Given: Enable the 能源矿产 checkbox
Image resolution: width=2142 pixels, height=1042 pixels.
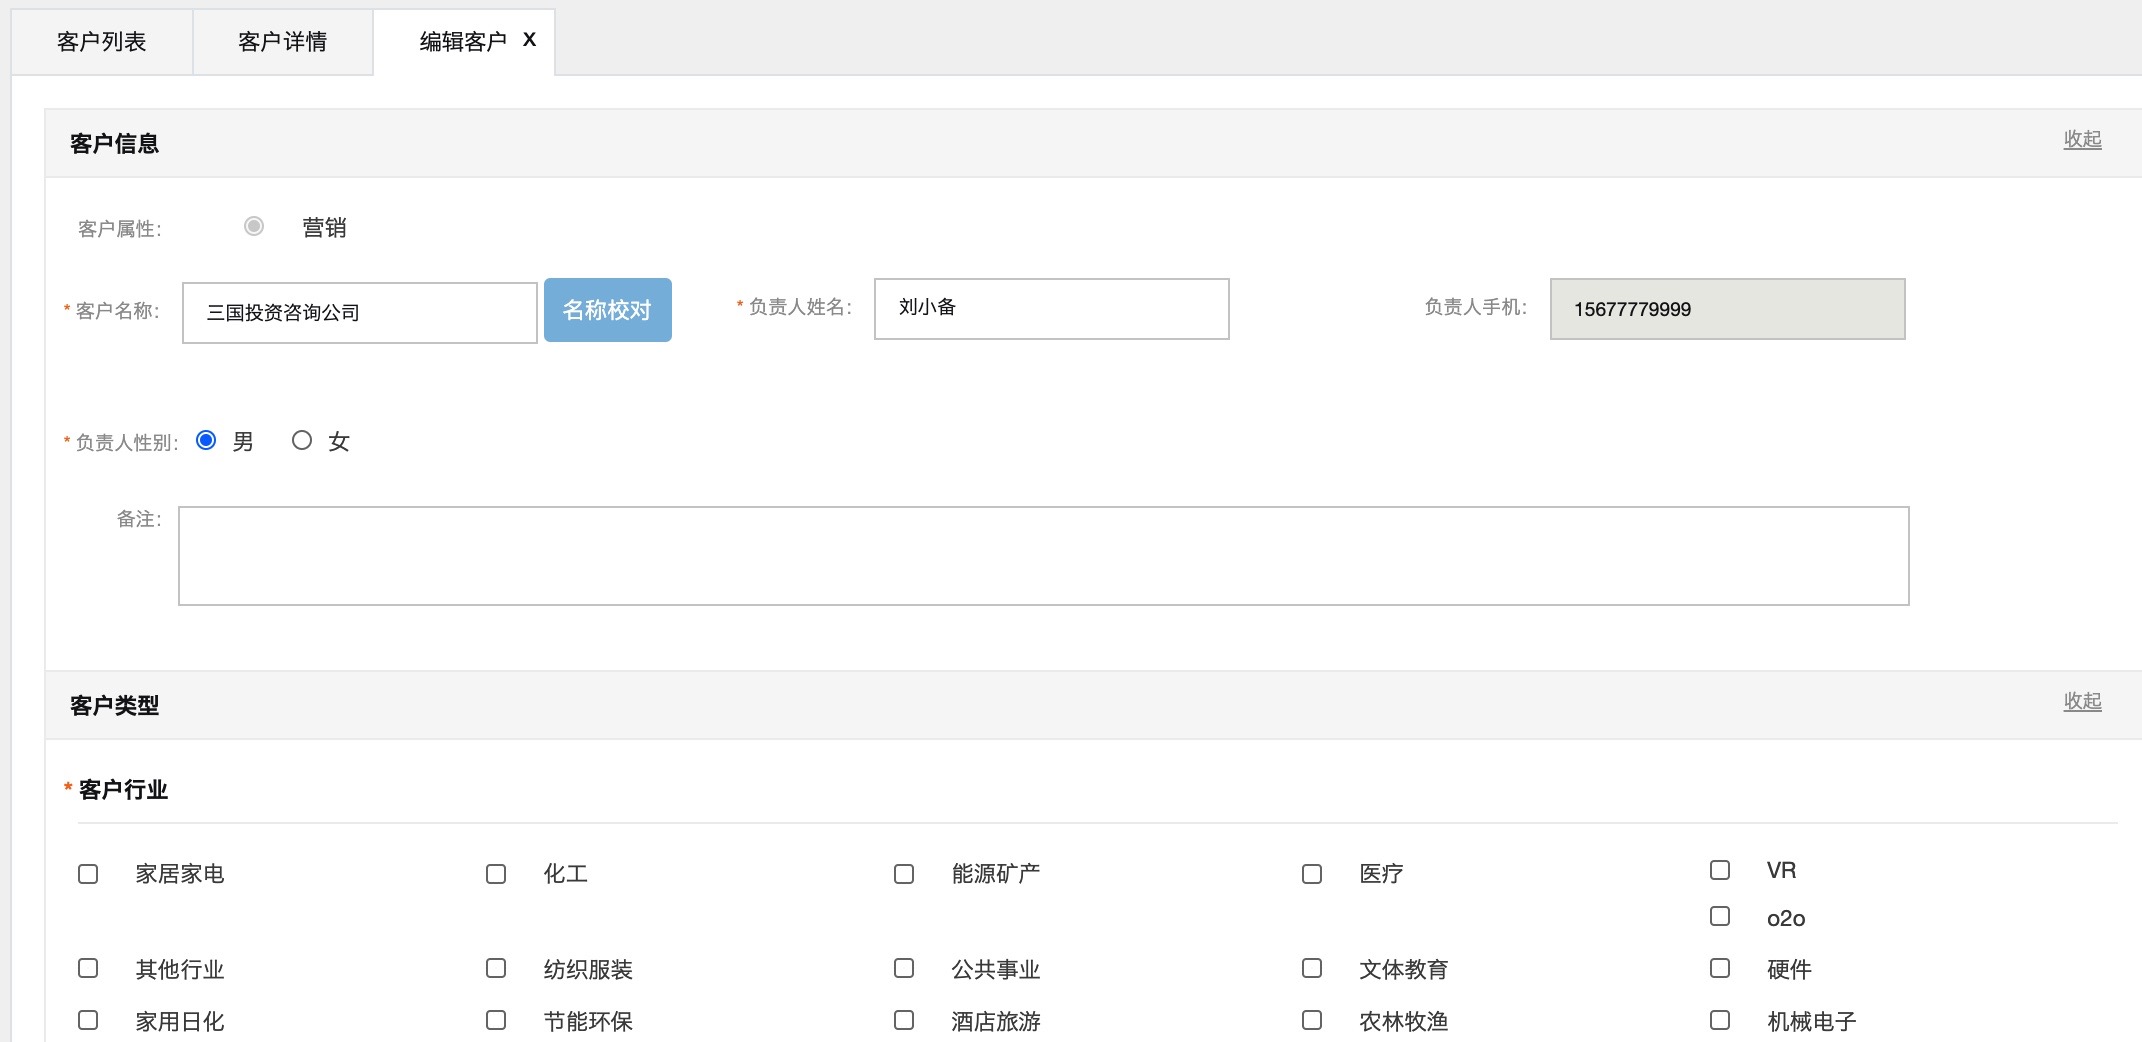Looking at the screenshot, I should coord(904,874).
